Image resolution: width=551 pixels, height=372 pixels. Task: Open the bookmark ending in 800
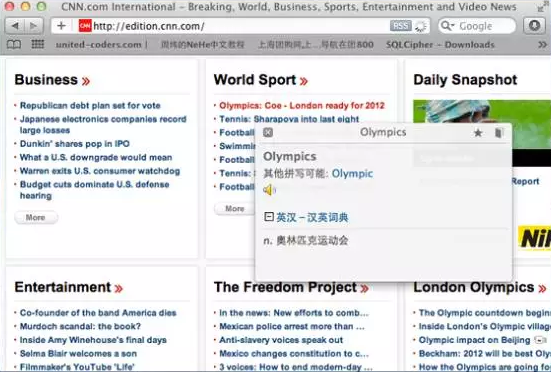pyautogui.click(x=316, y=45)
